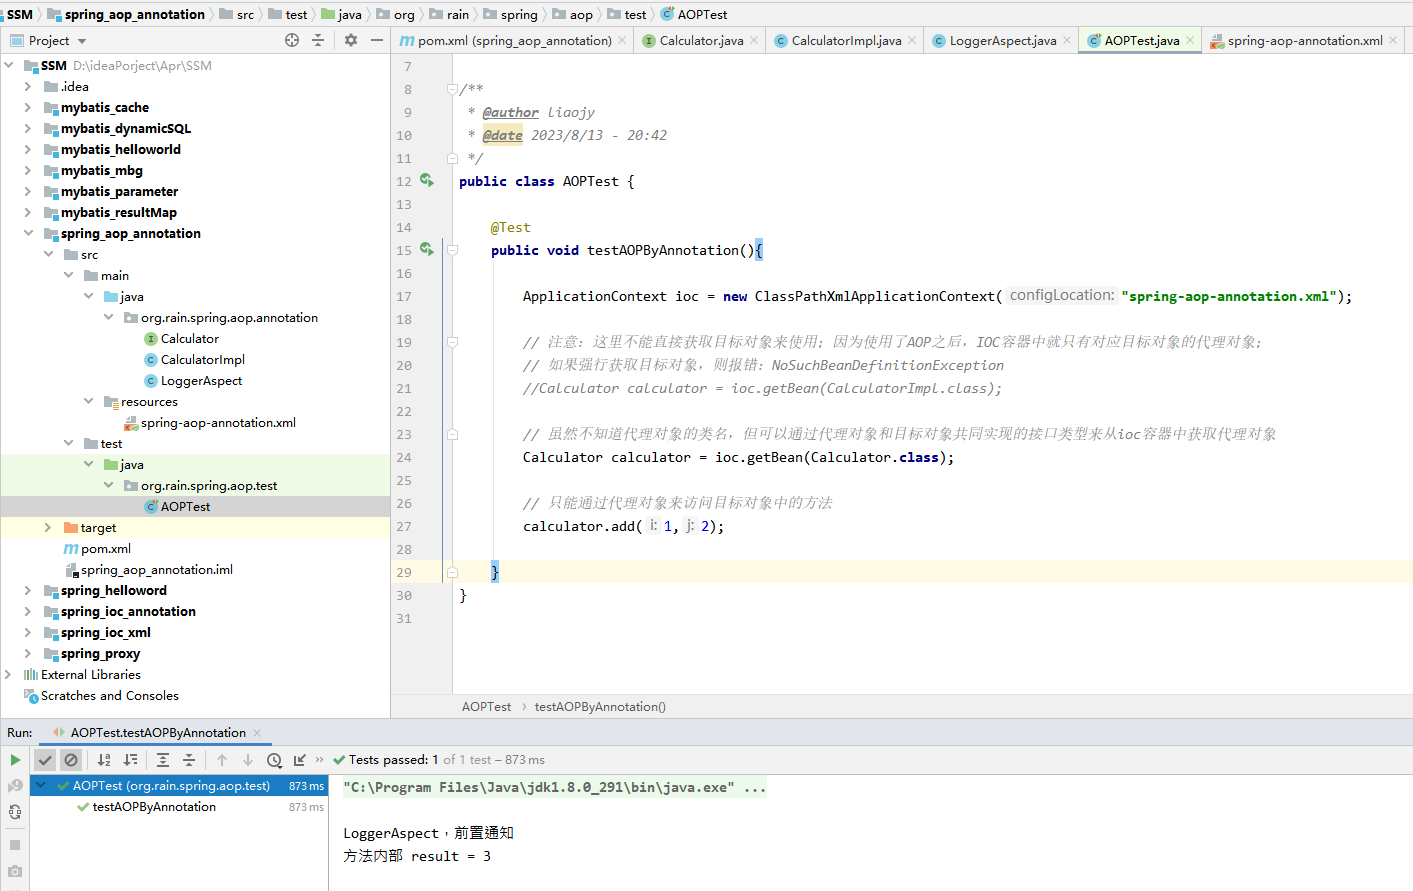Fold testAOPByAnnotation method body
The width and height of the screenshot is (1413, 891).
(452, 250)
